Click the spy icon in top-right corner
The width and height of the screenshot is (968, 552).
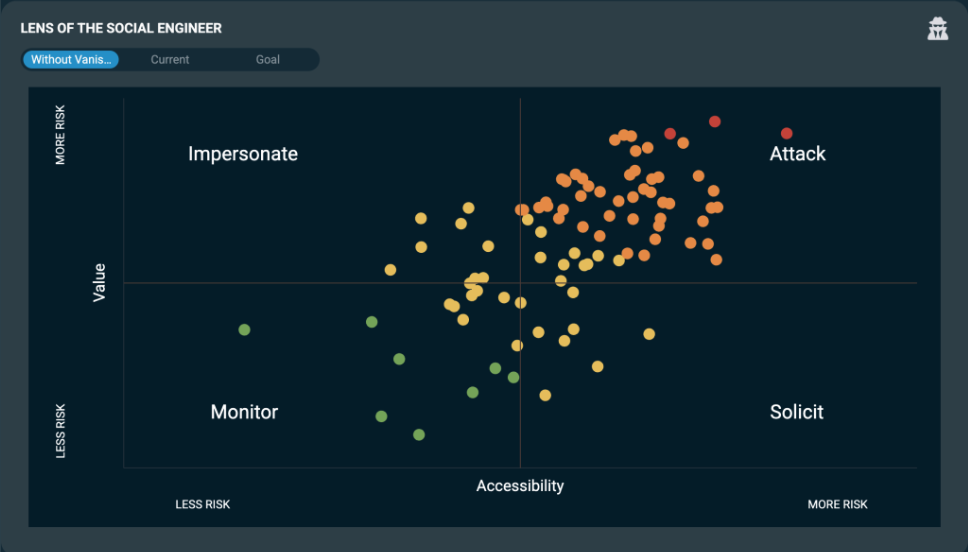(x=937, y=29)
